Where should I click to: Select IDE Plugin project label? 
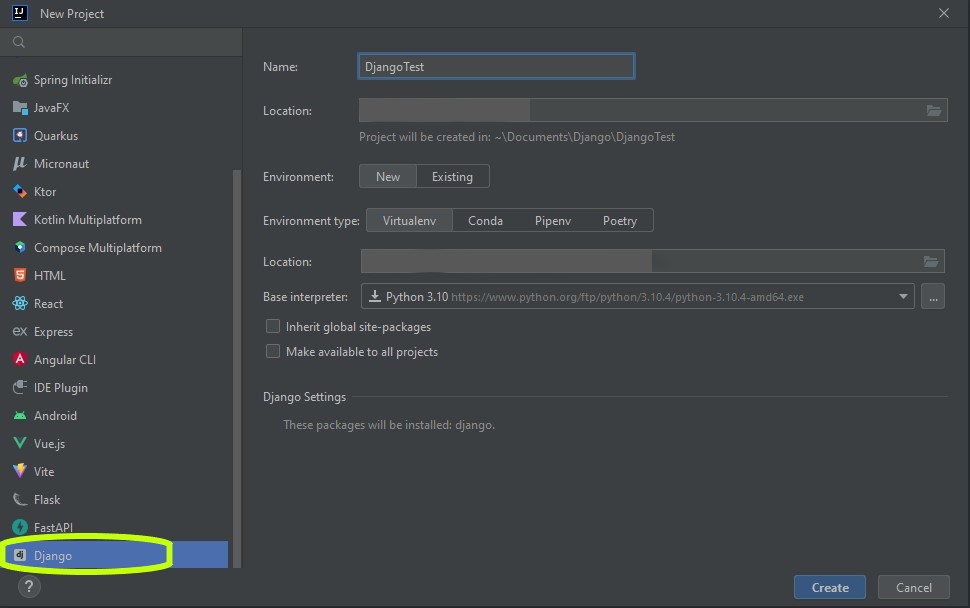point(61,388)
